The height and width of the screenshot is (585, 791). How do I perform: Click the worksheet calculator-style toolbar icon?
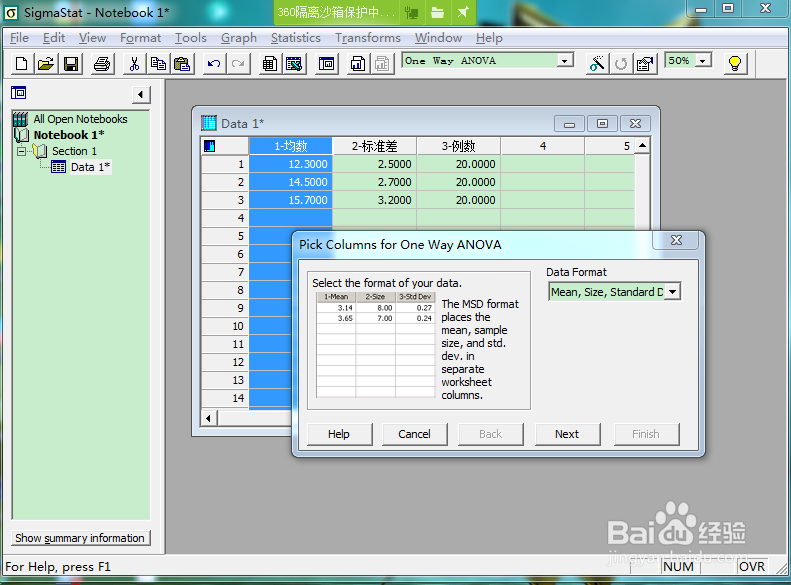click(270, 64)
